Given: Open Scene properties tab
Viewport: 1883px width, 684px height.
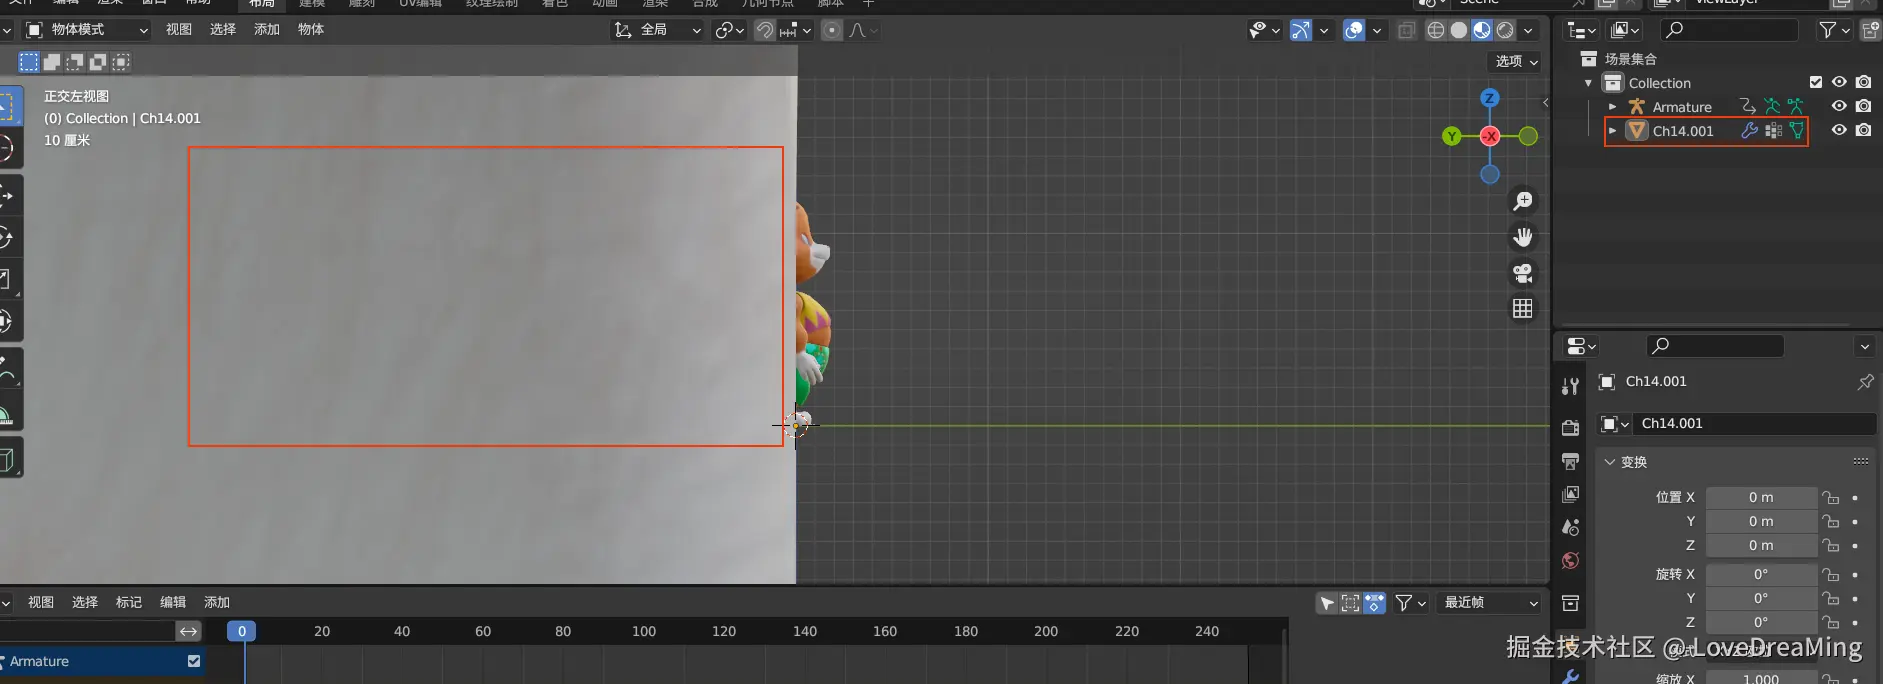Looking at the screenshot, I should tap(1571, 527).
